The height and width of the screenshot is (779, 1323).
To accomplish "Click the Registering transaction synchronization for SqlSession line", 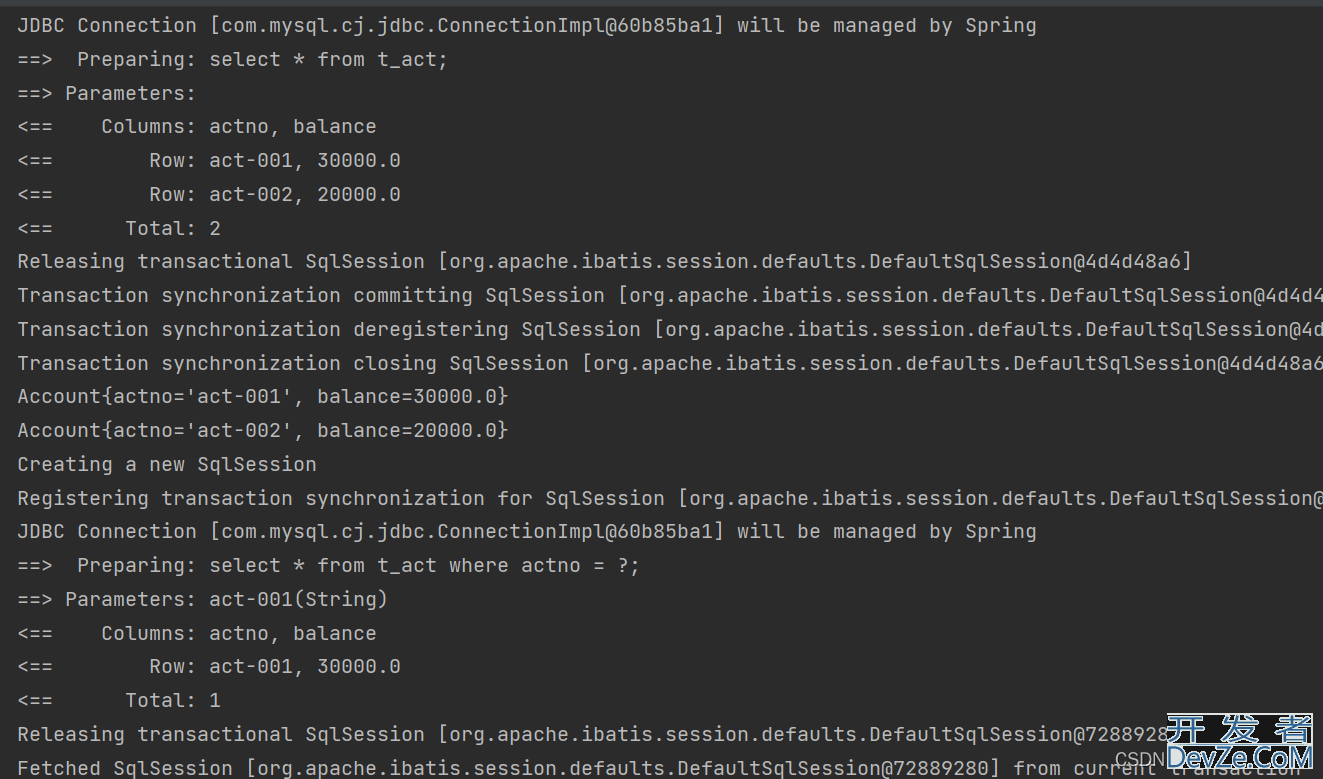I will tap(670, 498).
